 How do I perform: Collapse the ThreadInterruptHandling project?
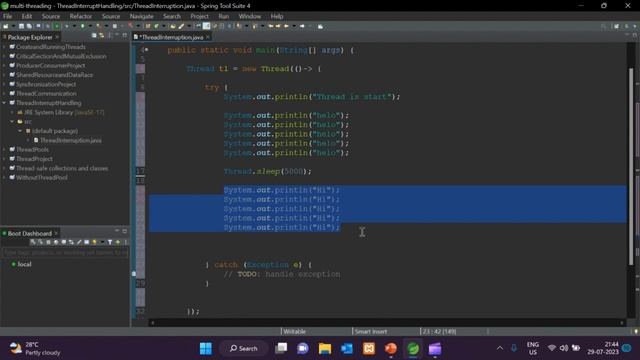click(4, 103)
